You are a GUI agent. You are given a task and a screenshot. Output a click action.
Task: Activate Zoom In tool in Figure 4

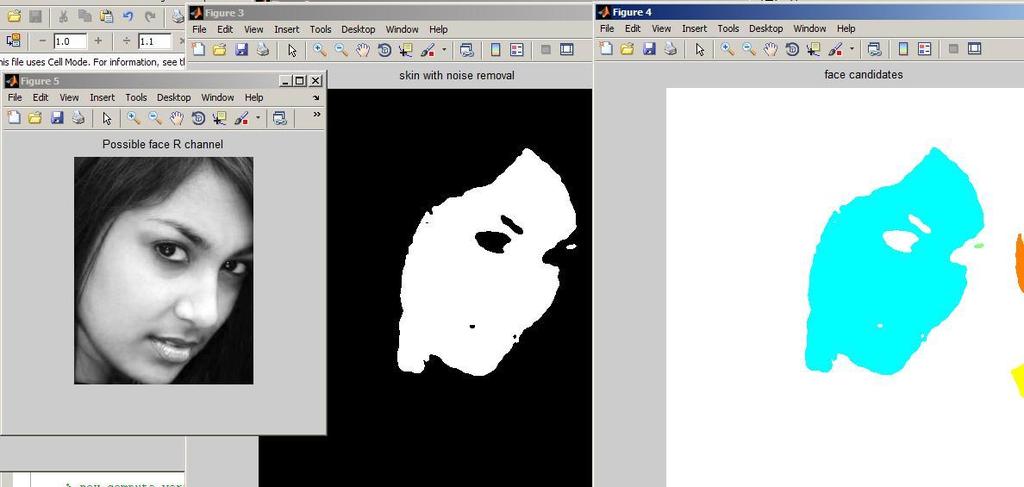click(x=728, y=48)
